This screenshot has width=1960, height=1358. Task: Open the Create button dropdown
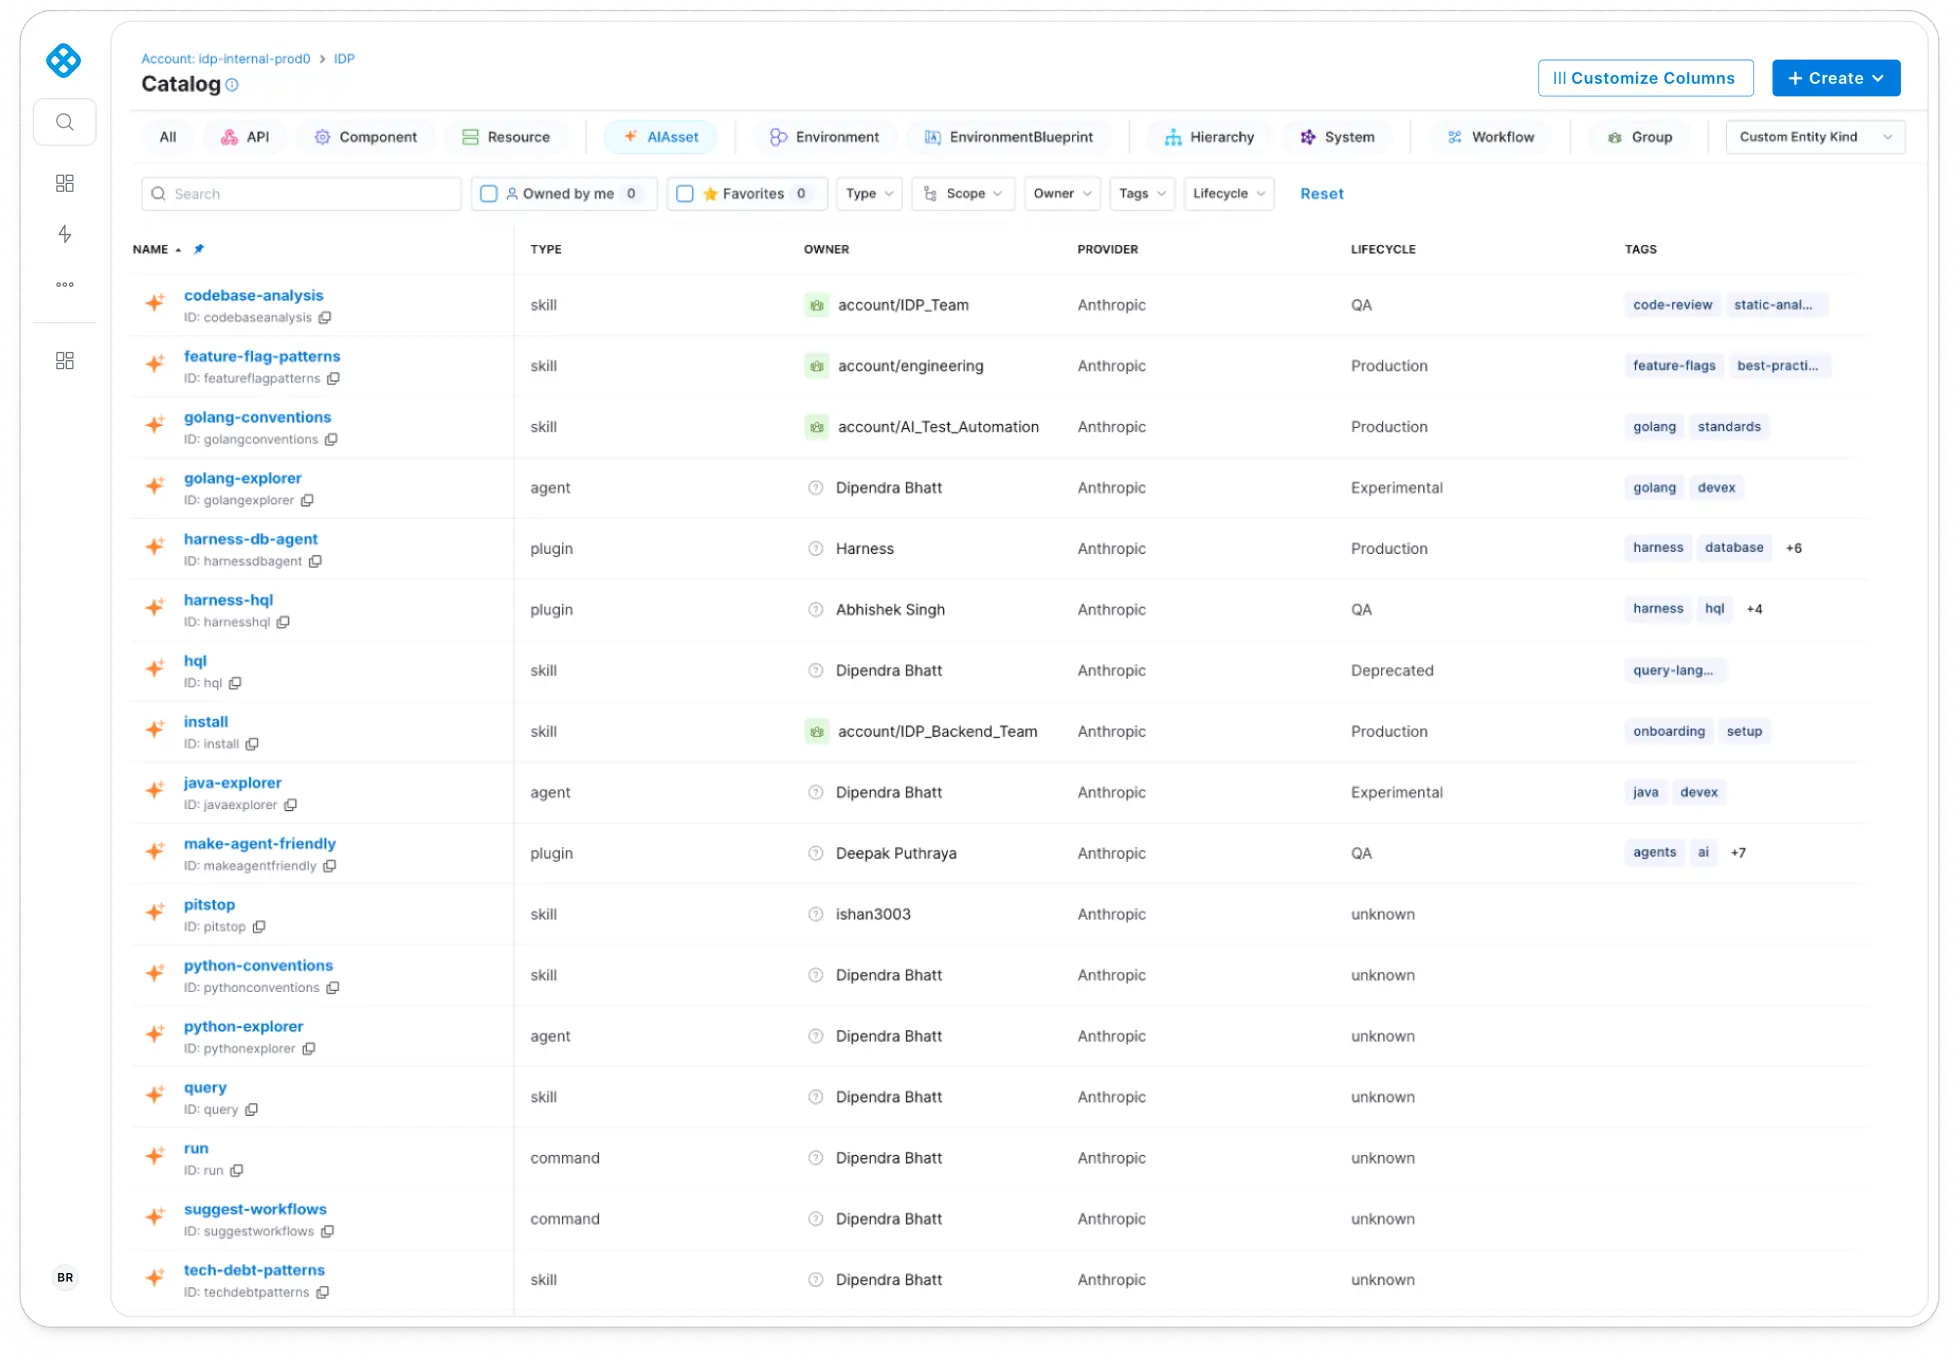coord(1835,78)
